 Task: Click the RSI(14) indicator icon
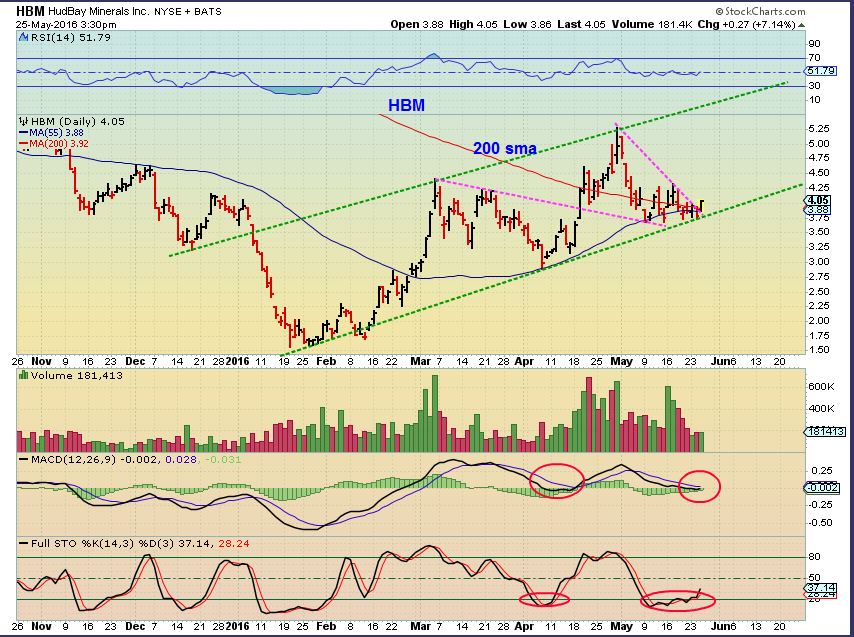click(23, 38)
